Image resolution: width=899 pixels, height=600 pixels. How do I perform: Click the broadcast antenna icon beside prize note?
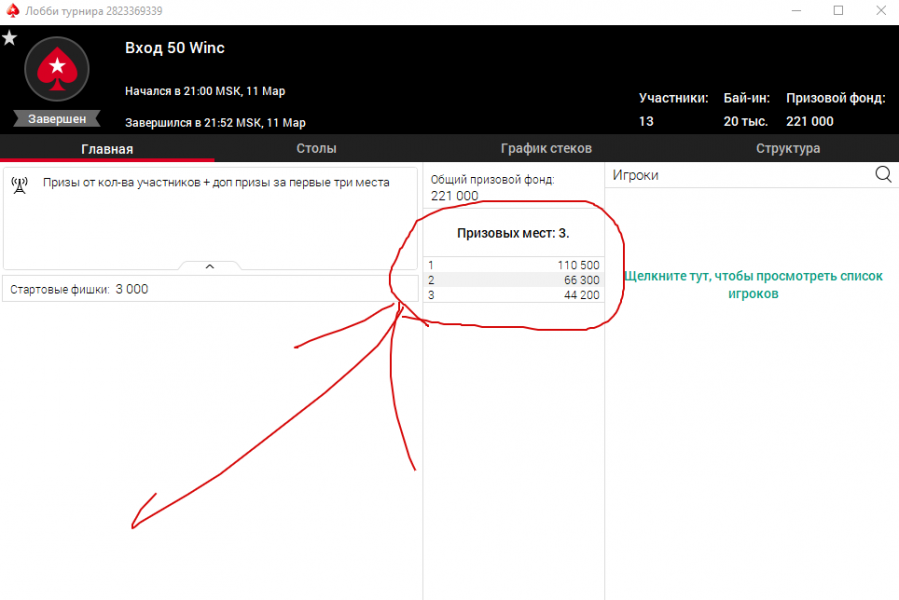[x=19, y=185]
